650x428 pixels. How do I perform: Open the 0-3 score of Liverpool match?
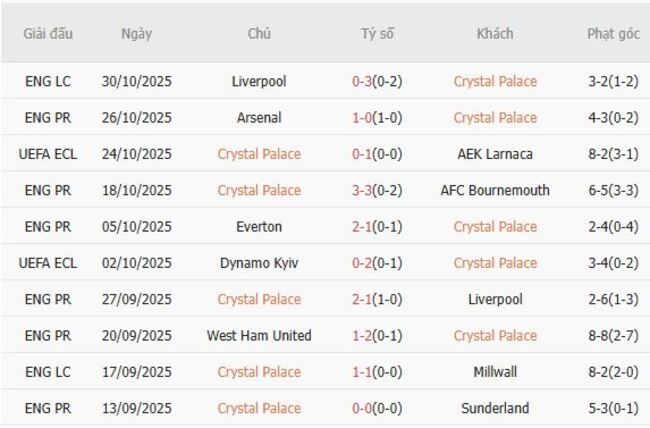(362, 81)
